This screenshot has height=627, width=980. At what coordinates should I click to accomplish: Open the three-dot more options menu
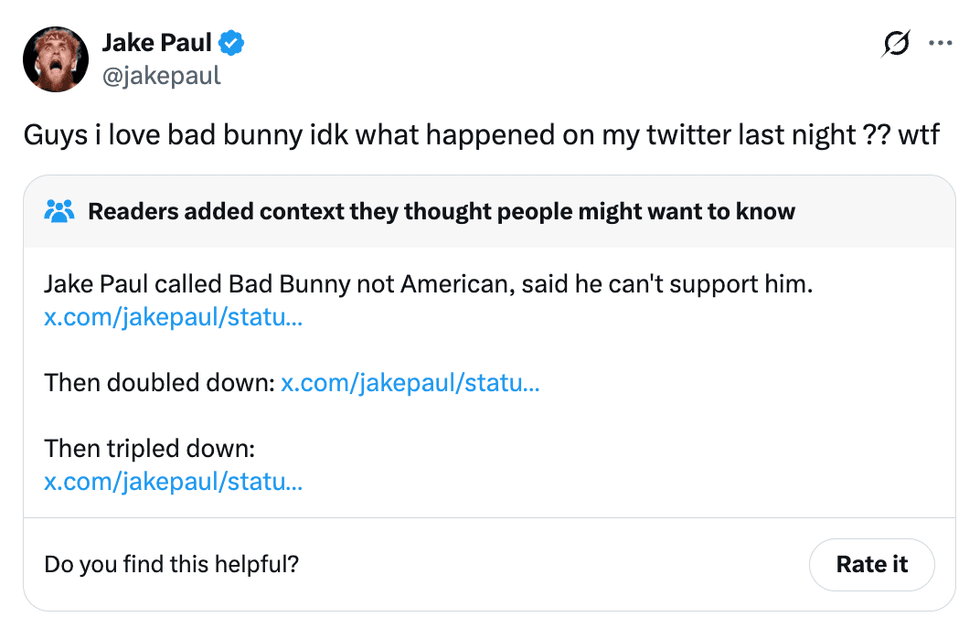click(x=941, y=44)
